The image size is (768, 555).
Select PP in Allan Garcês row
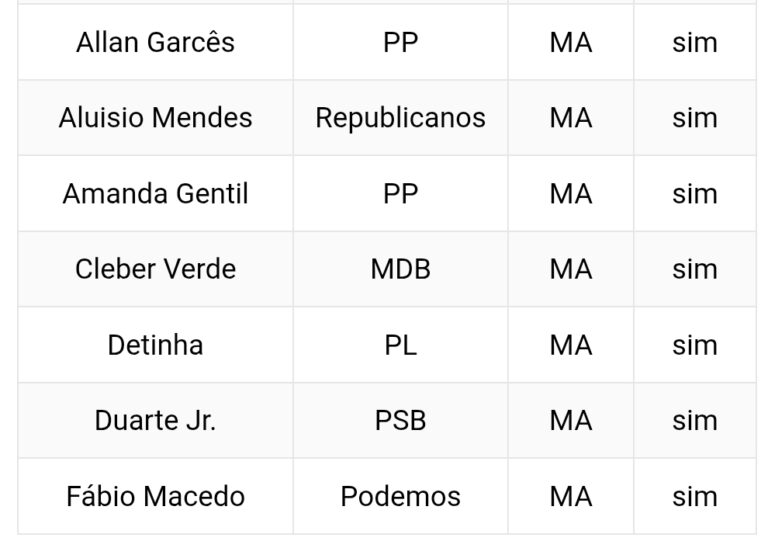pos(400,43)
